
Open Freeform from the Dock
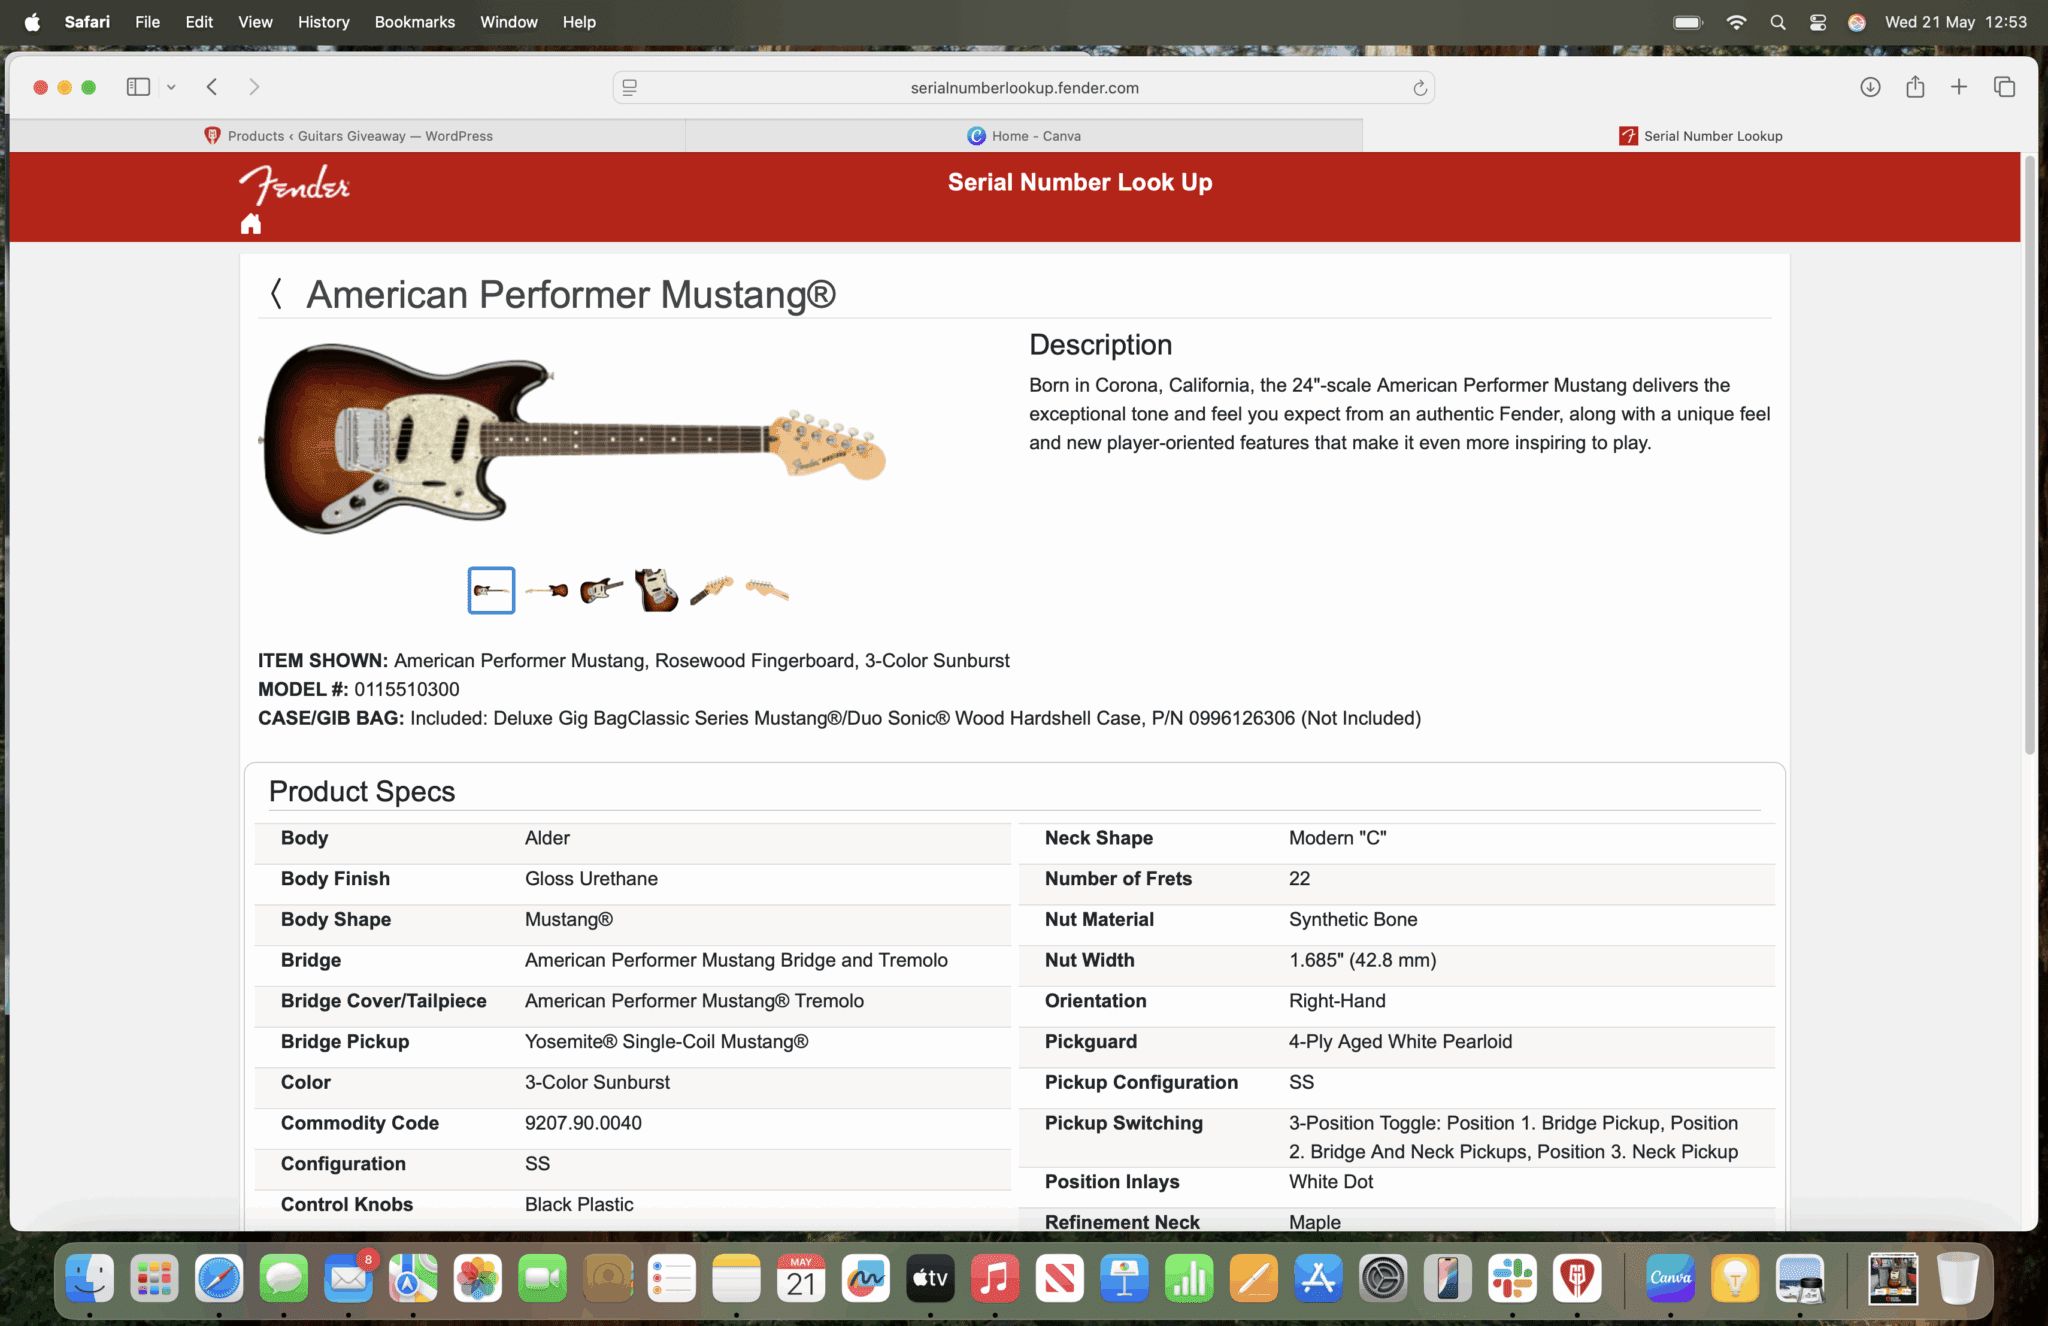click(x=866, y=1278)
